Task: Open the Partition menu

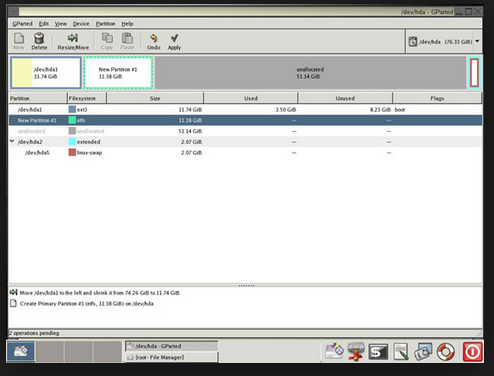Action: 105,24
